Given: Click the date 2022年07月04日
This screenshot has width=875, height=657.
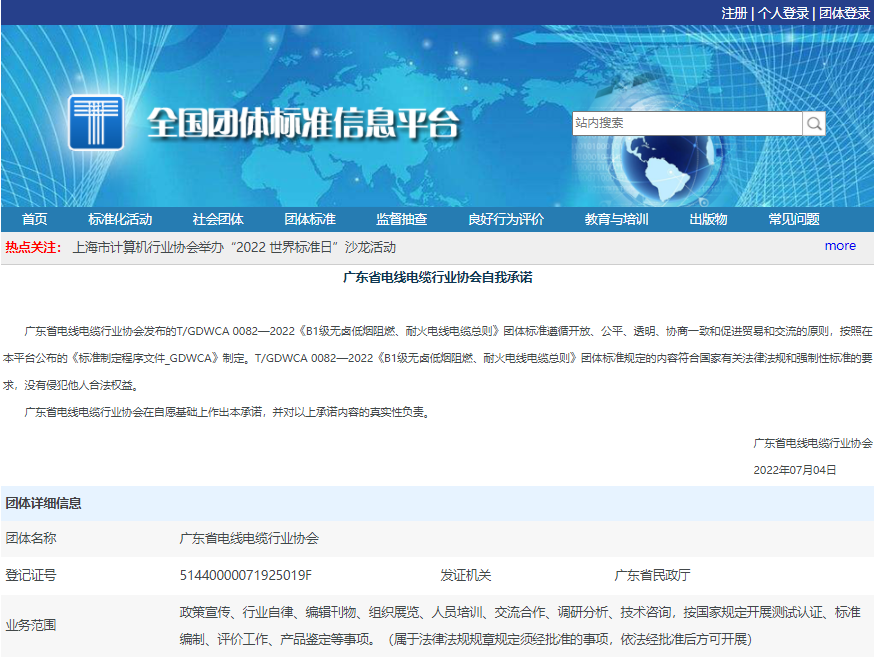Looking at the screenshot, I should (x=795, y=470).
